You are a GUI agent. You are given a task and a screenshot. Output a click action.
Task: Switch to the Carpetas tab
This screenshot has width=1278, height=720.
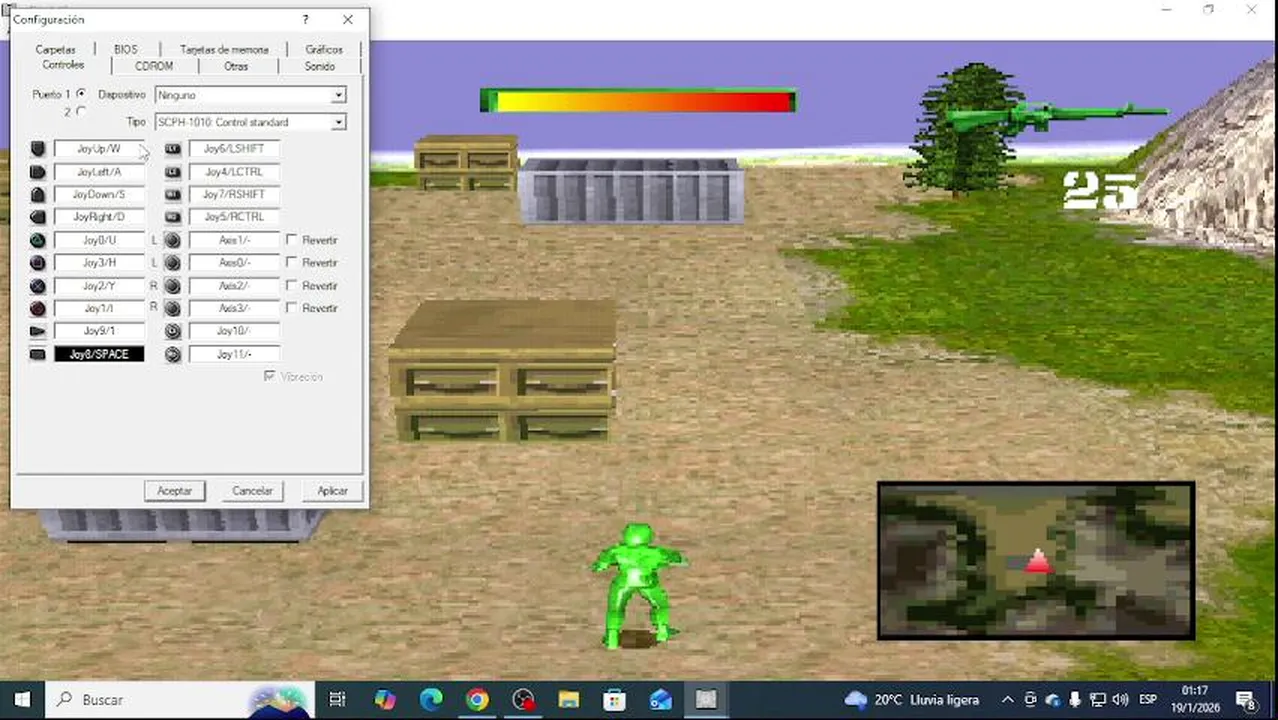55,49
